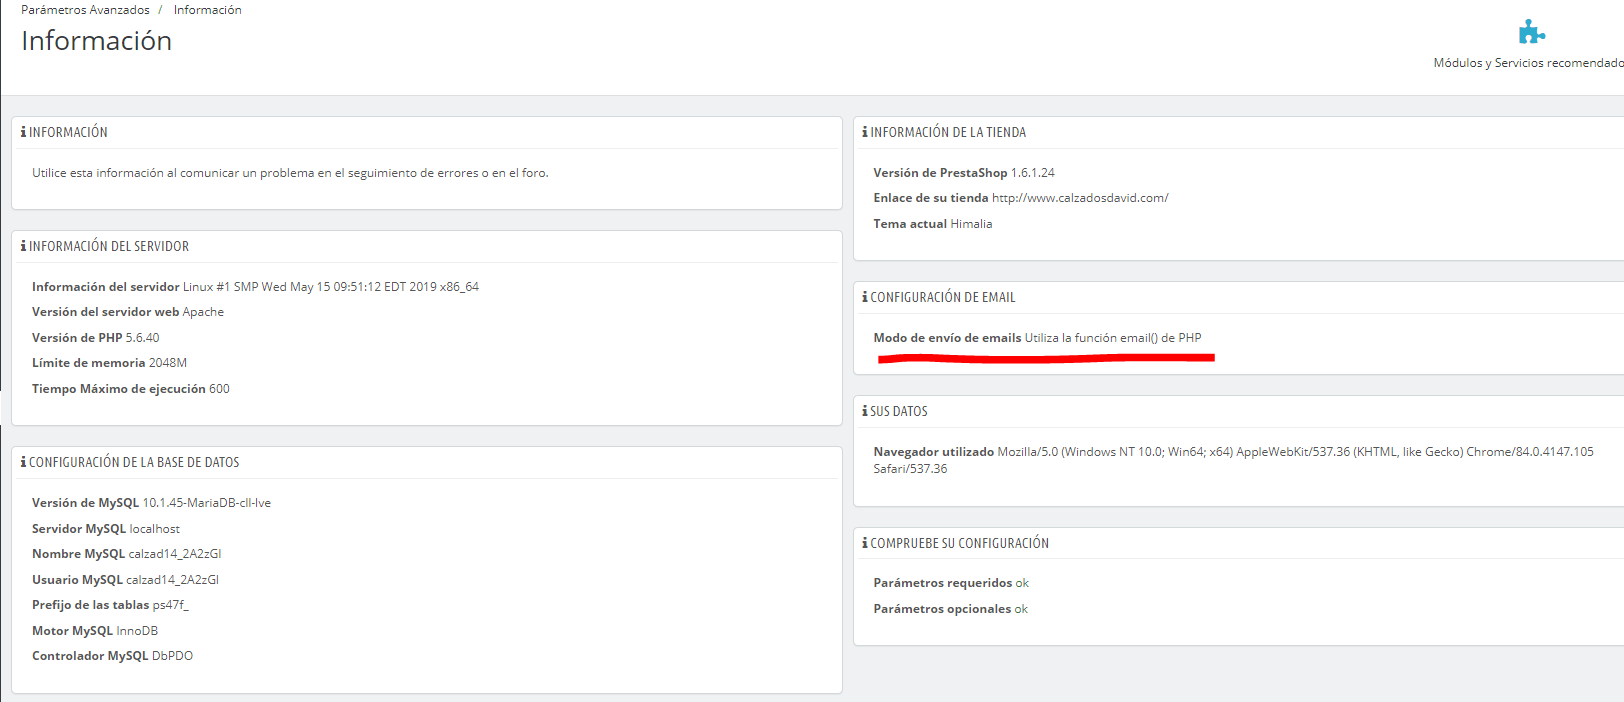Click the INFORMACIÓN DE LA TIENDA heading

[x=948, y=132]
